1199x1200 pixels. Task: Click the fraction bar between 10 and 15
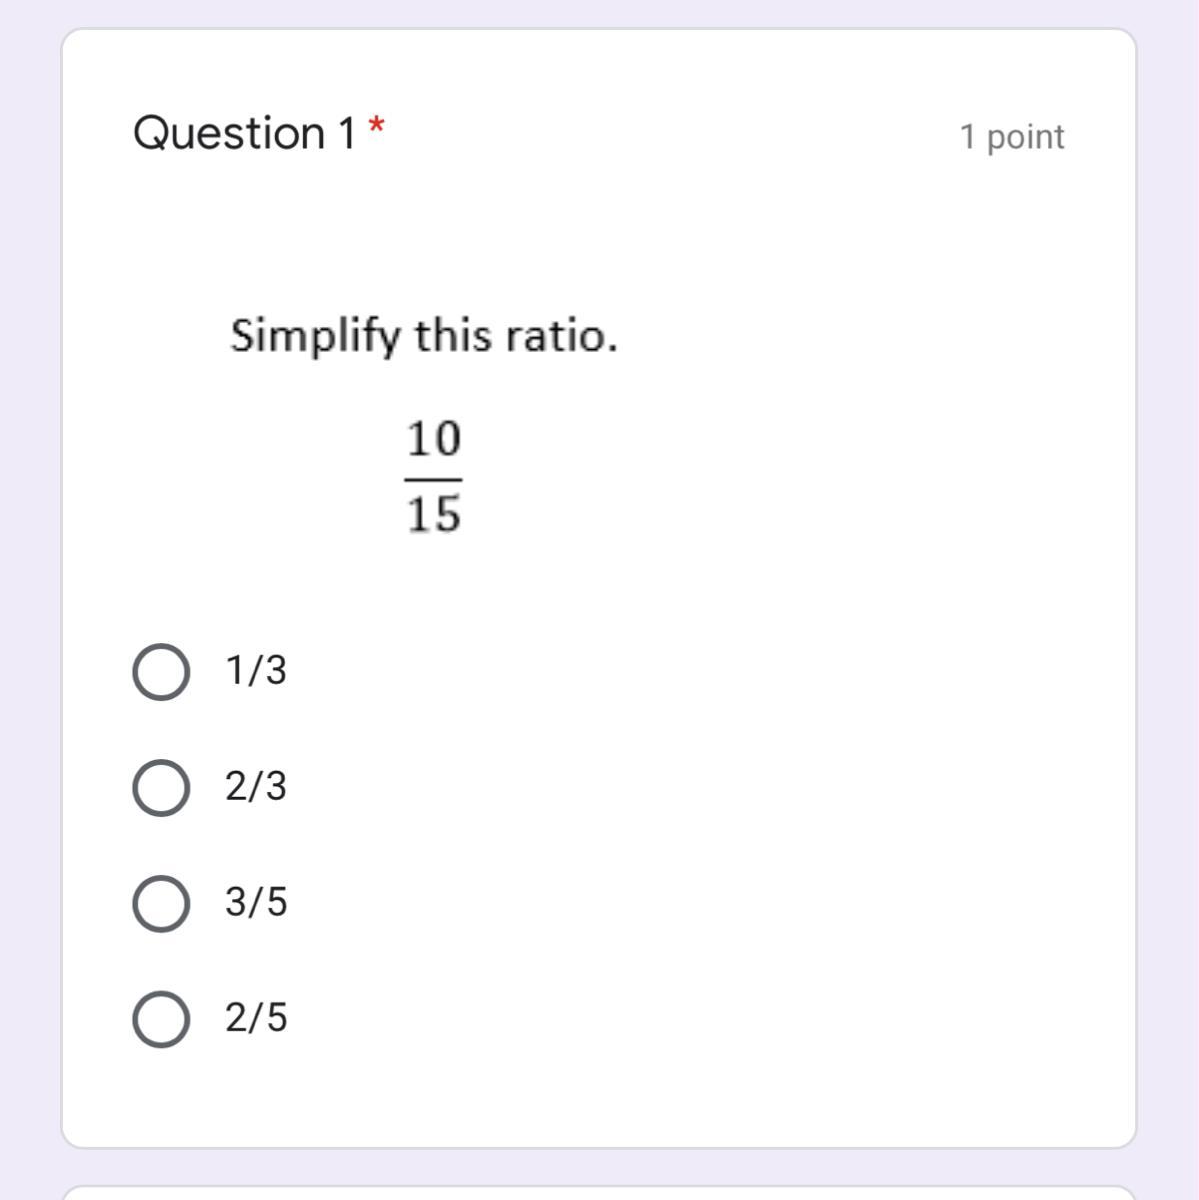coord(434,479)
